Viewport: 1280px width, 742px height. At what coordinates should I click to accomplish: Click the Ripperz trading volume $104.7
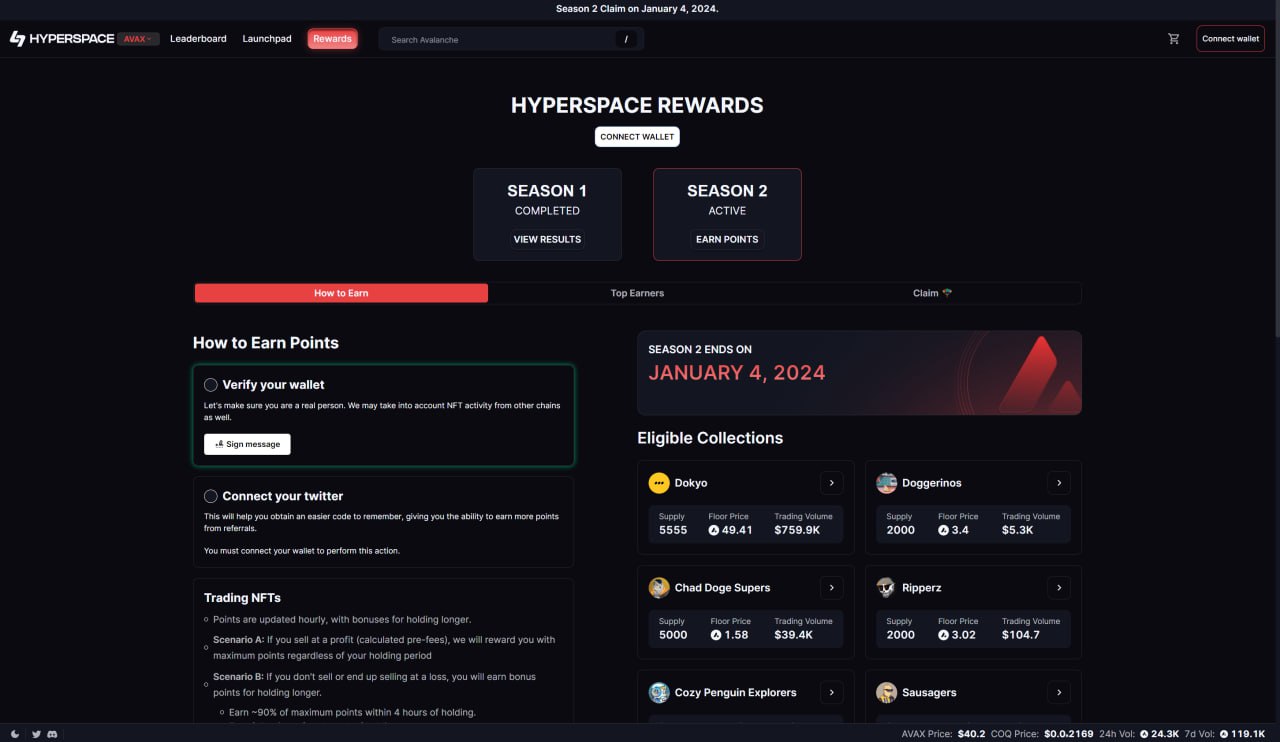click(1021, 635)
